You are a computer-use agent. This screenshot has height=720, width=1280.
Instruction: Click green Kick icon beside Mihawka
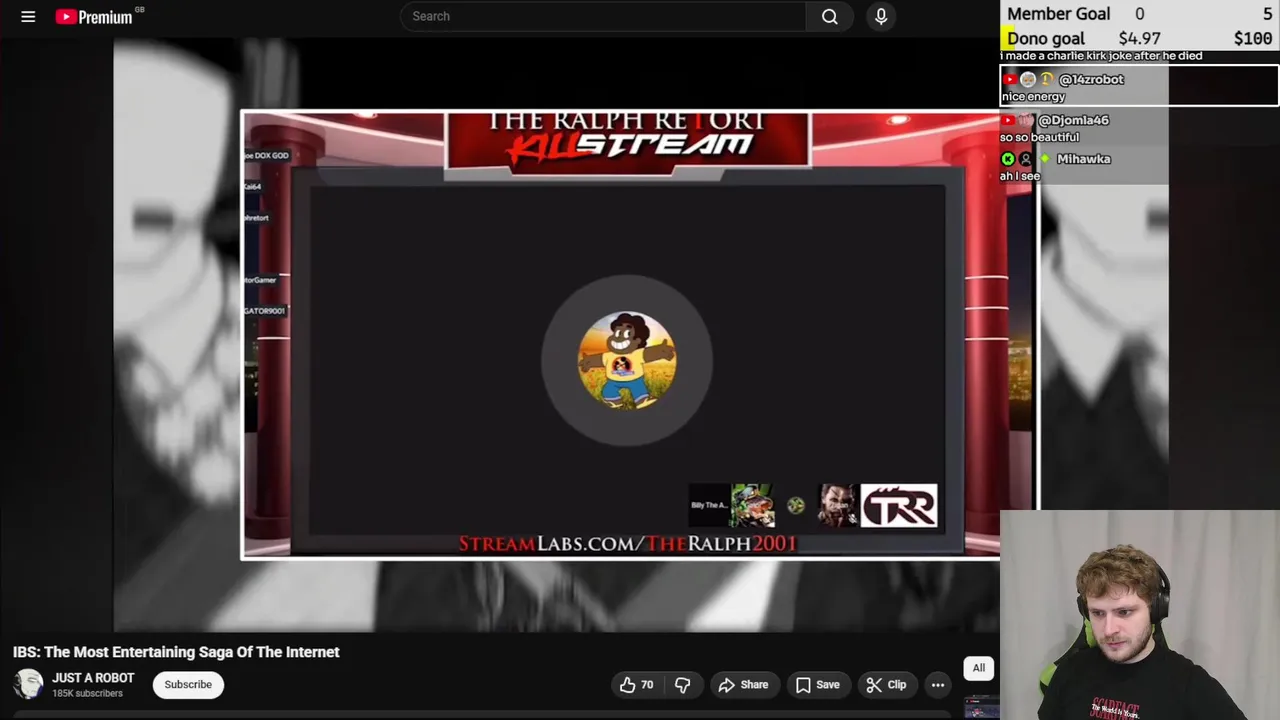[x=1008, y=159]
